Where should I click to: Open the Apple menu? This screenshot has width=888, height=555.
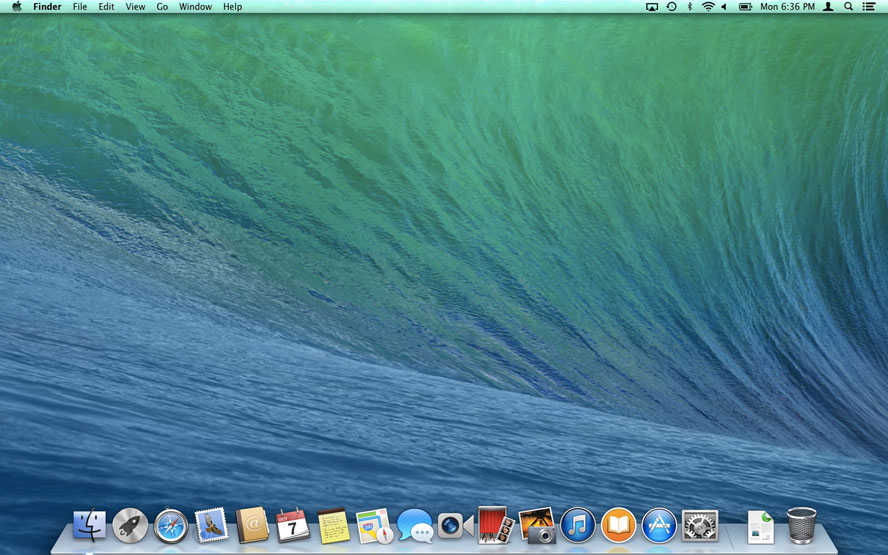17,7
